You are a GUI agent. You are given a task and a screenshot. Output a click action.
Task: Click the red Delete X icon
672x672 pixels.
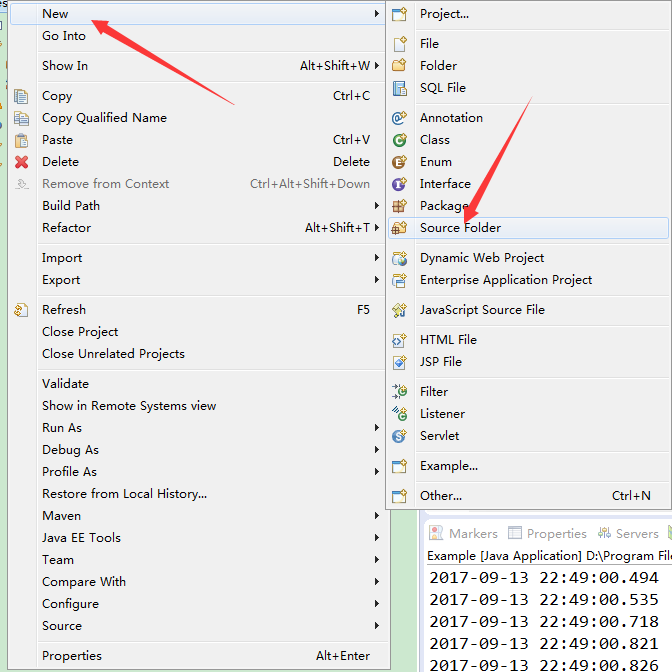(x=21, y=162)
